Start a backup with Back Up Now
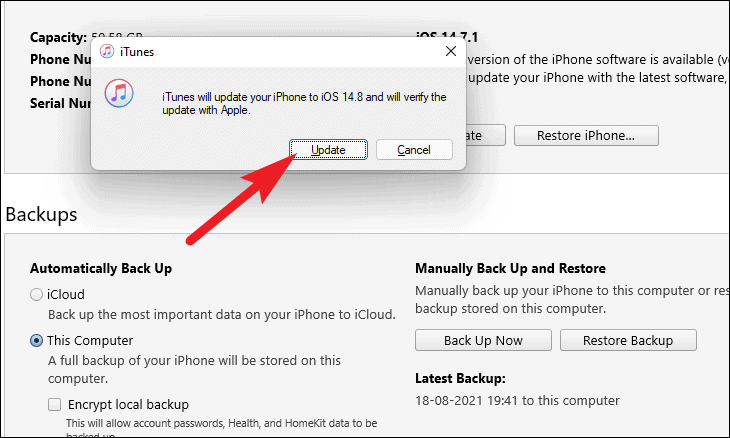This screenshot has width=730, height=438. tap(483, 340)
